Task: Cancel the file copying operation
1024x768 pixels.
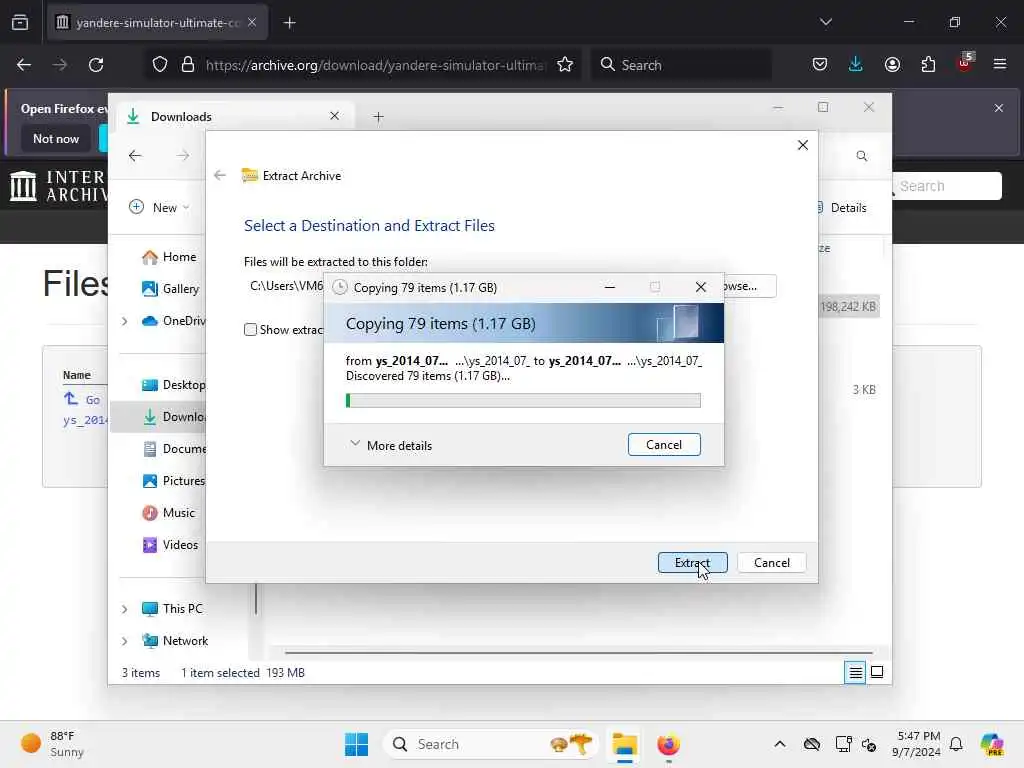Action: click(664, 445)
